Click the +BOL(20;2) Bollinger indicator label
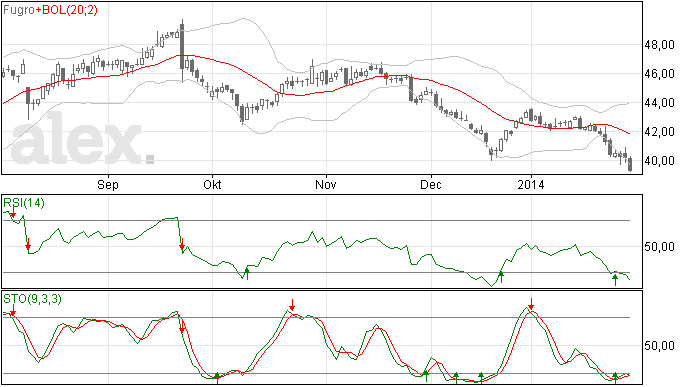Image resolution: width=690 pixels, height=387 pixels. (66, 10)
